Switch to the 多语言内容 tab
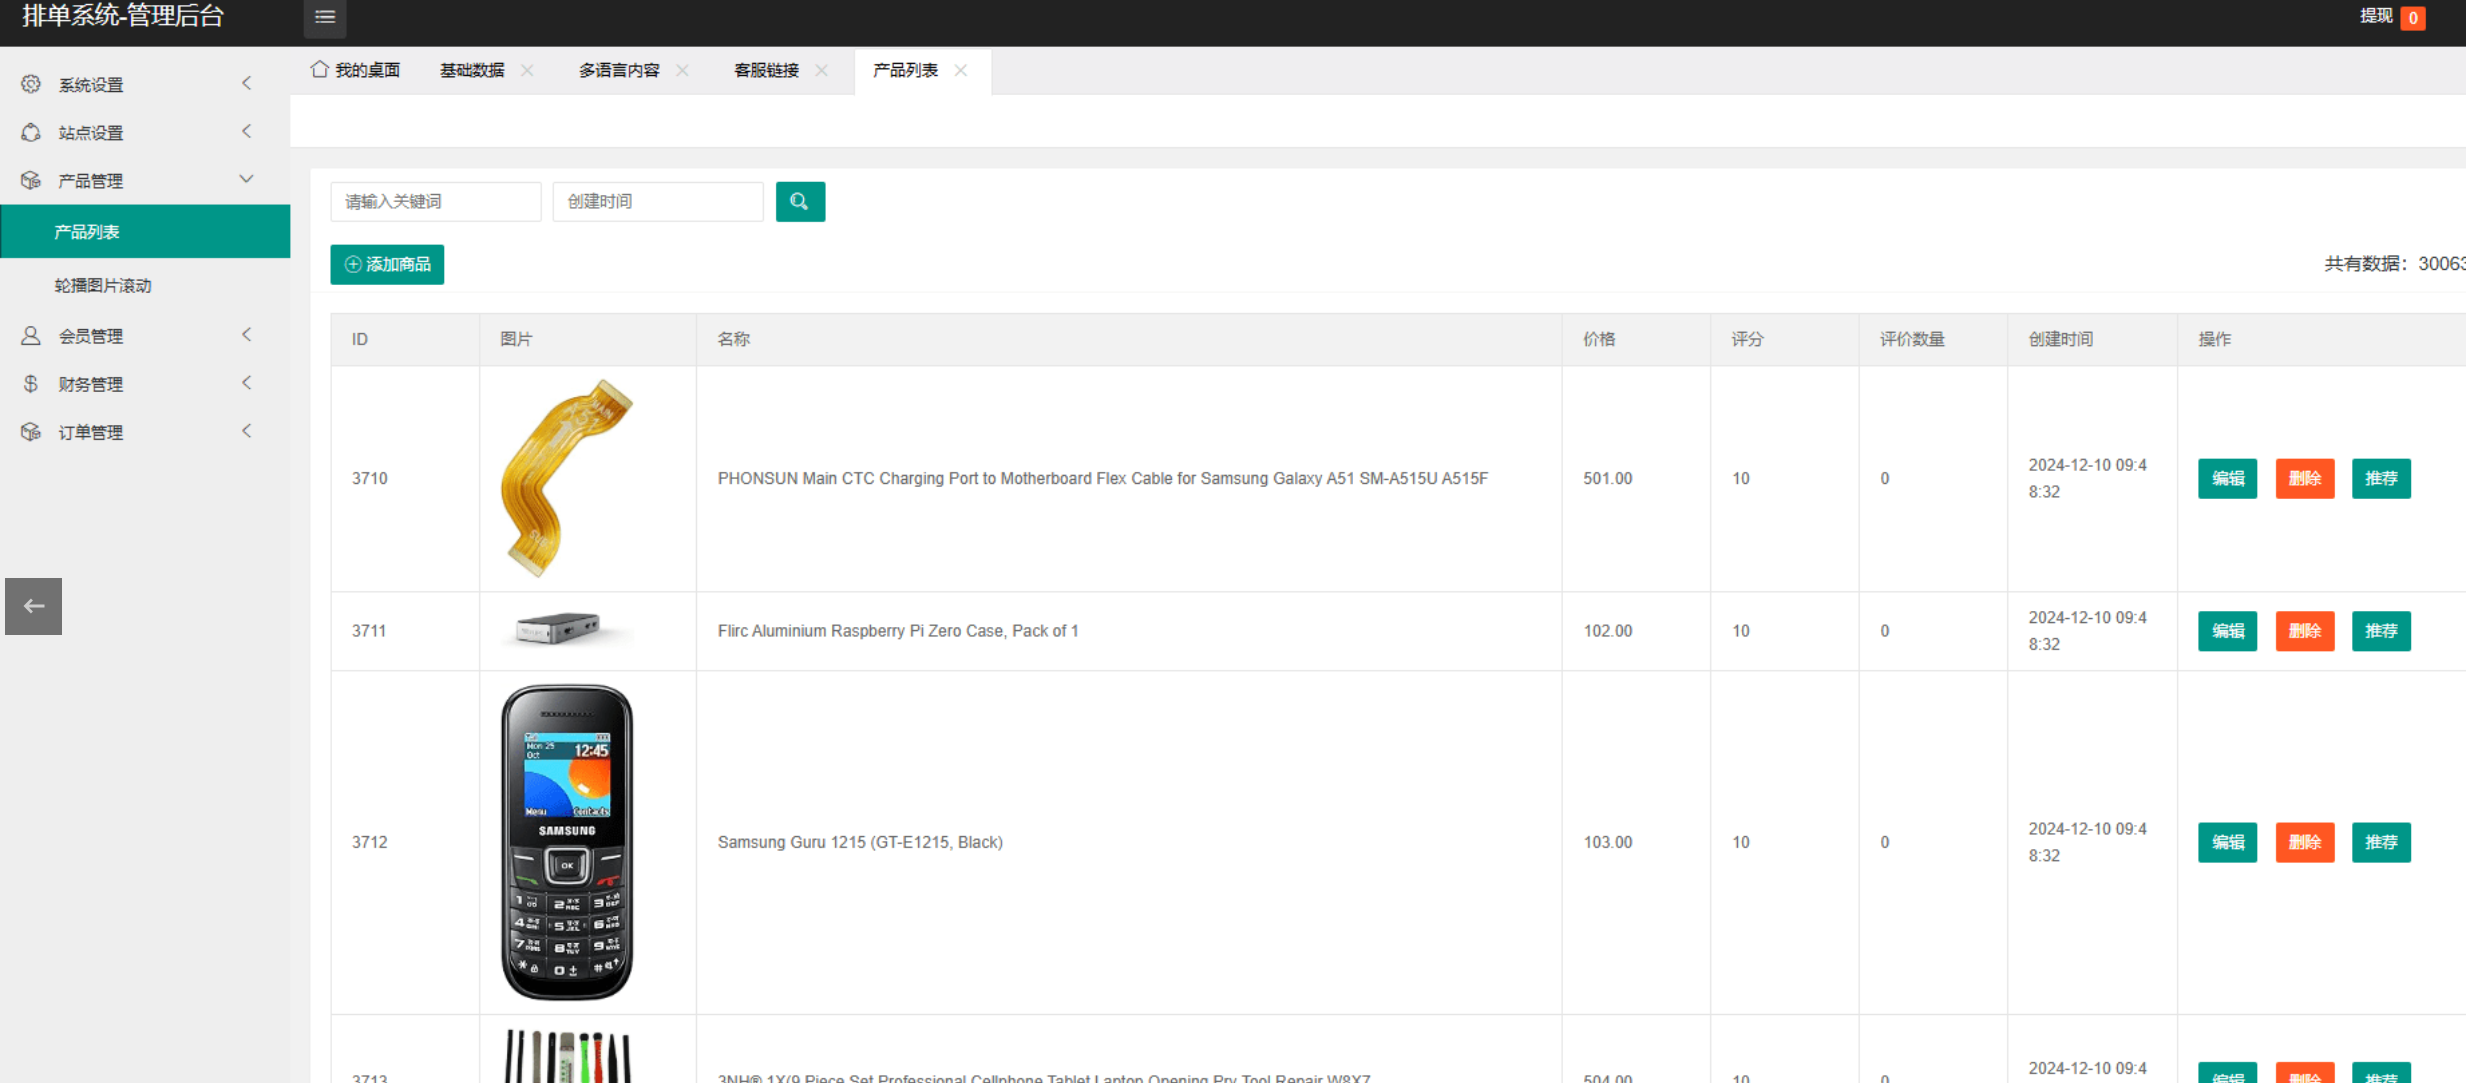This screenshot has width=2466, height=1083. coord(619,70)
